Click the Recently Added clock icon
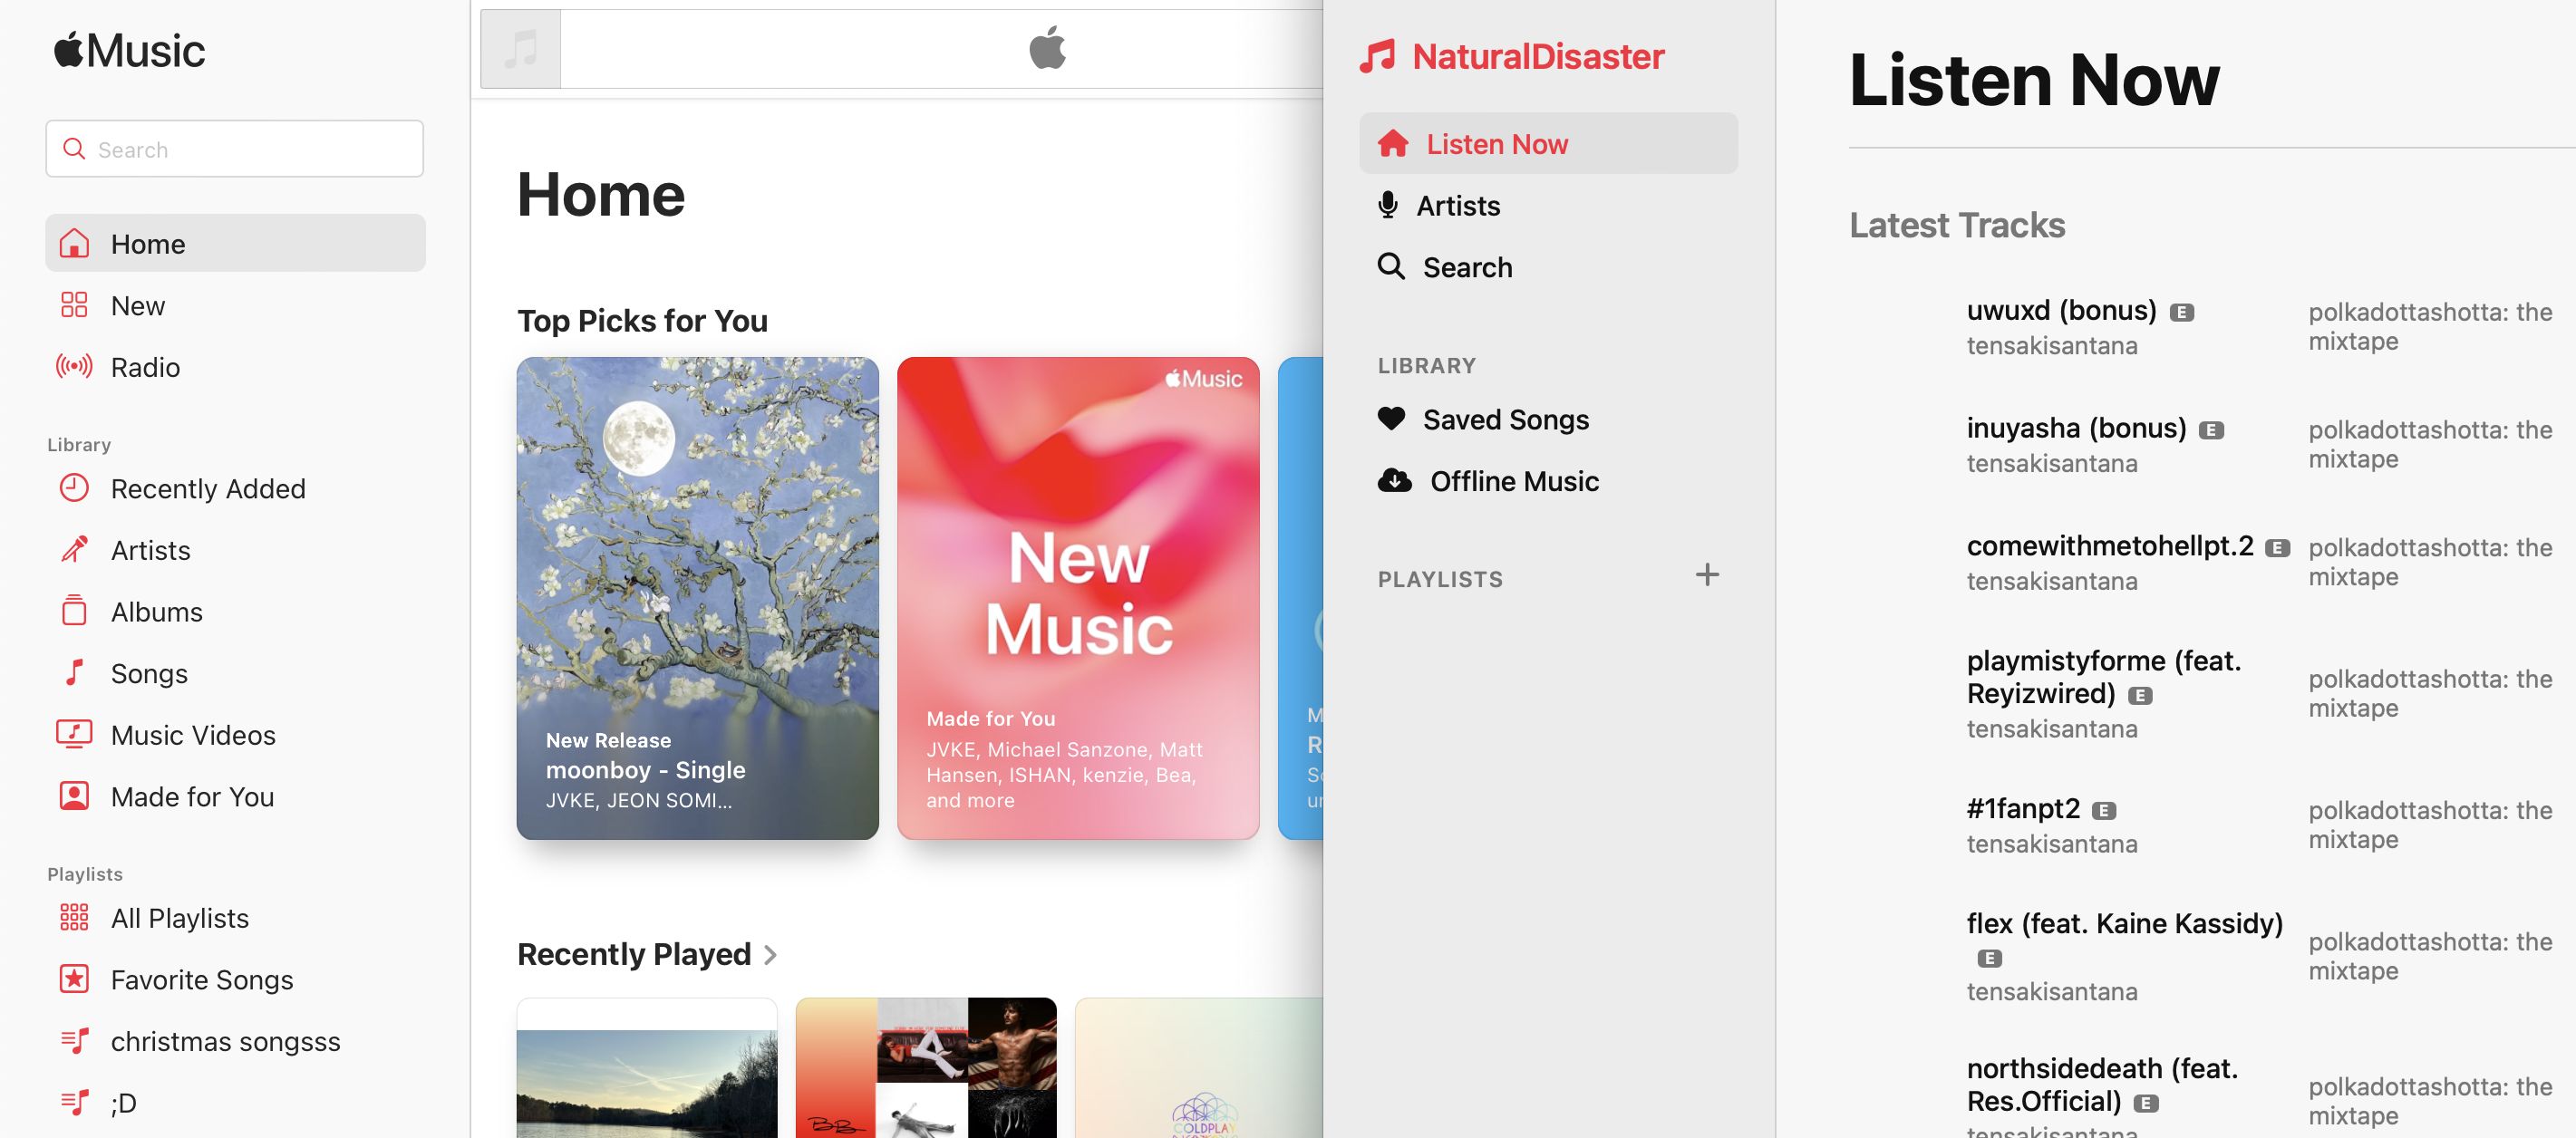Viewport: 2576px width, 1138px height. (74, 488)
